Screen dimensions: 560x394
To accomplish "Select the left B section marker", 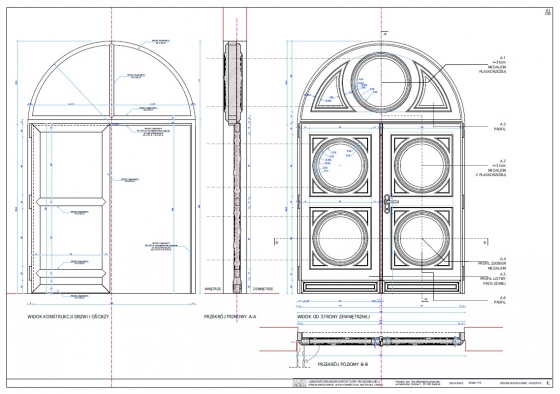I will [x=277, y=242].
